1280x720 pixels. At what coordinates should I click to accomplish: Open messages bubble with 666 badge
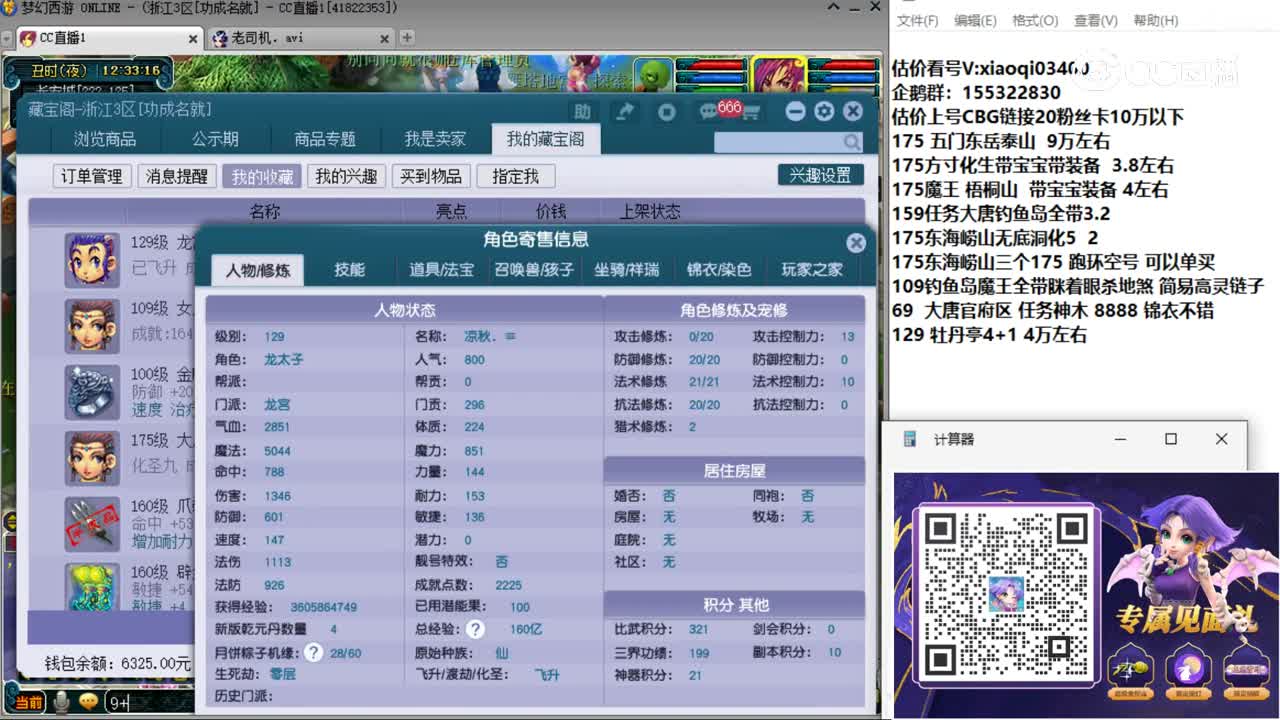(712, 110)
